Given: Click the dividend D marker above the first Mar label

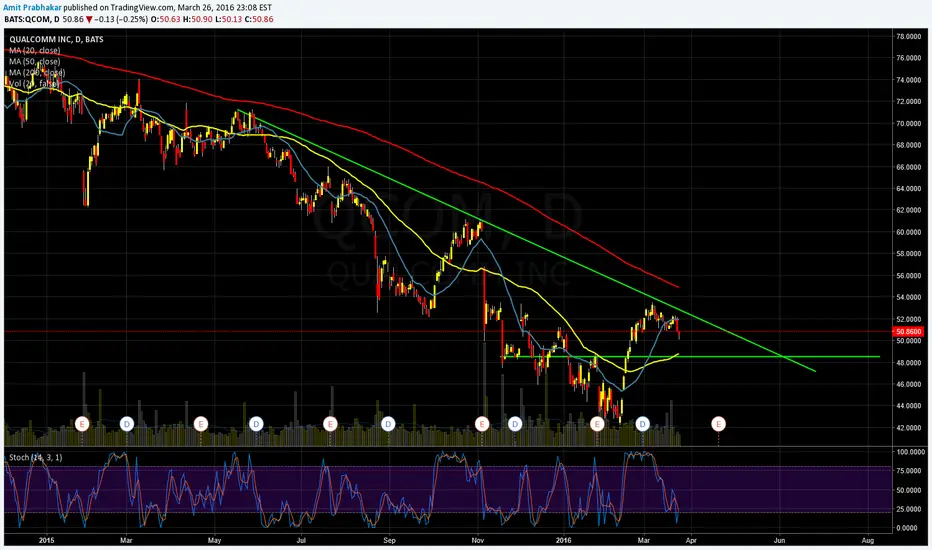Looking at the screenshot, I should point(127,424).
